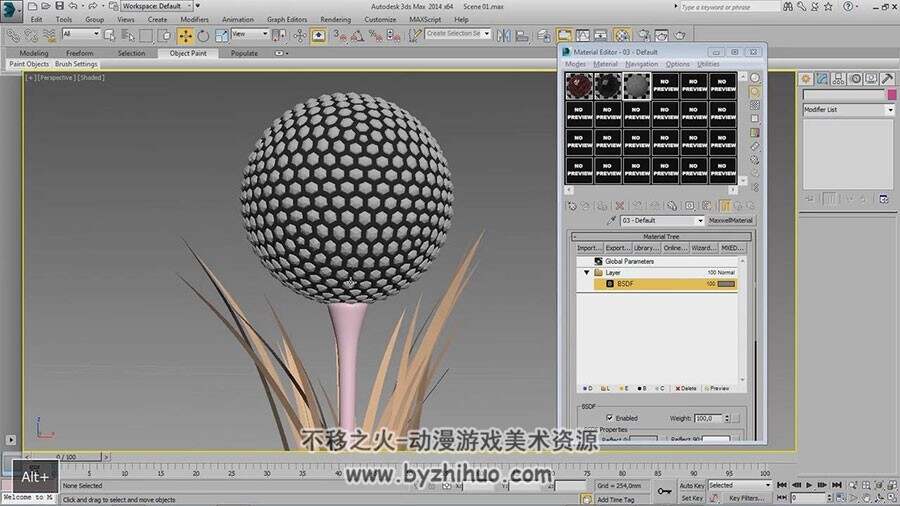Switch to the Populate ribbon tab
Image resolution: width=900 pixels, height=506 pixels.
(244, 53)
